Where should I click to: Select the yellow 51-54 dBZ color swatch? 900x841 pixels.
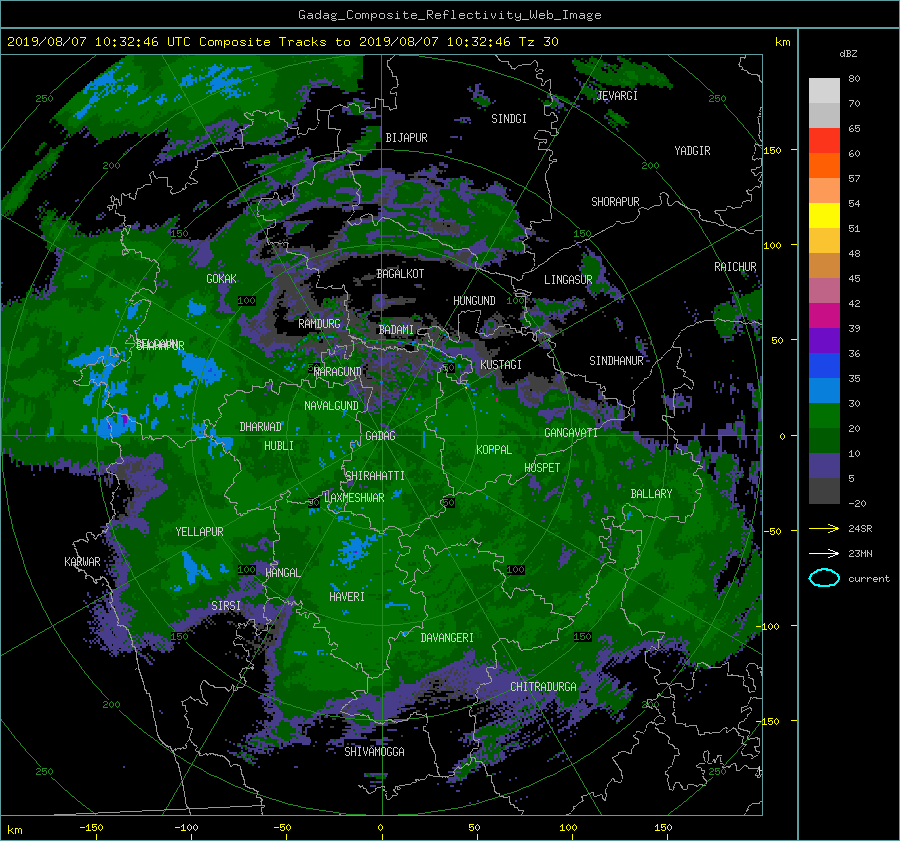pyautogui.click(x=824, y=216)
